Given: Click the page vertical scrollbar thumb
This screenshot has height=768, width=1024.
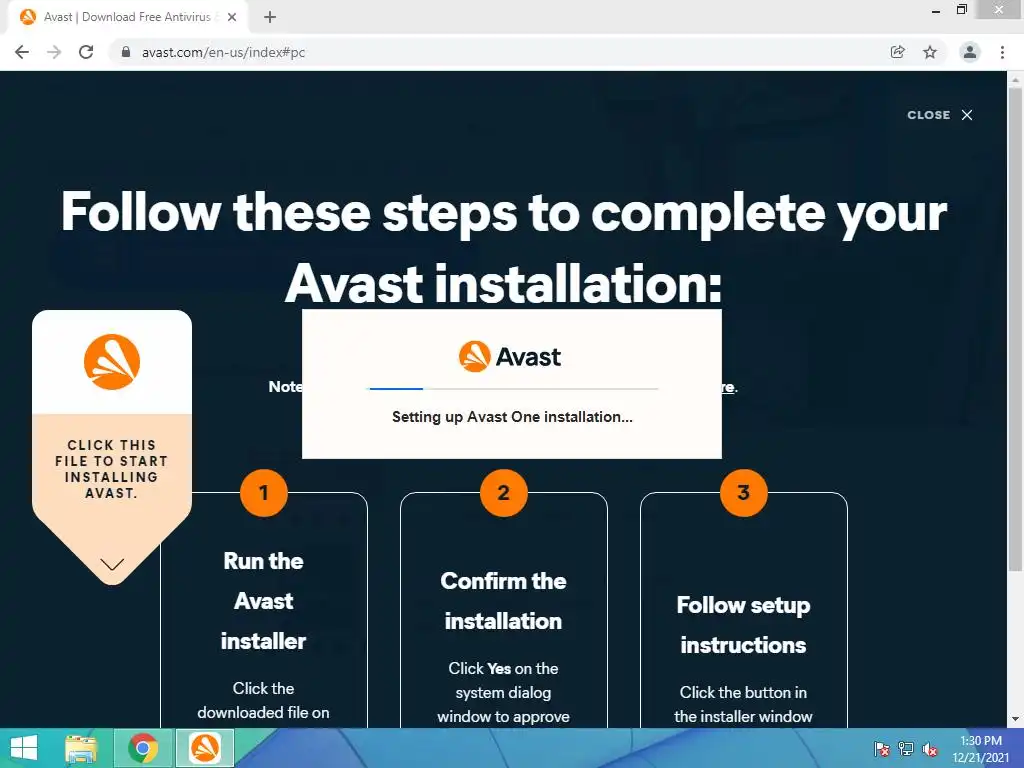Looking at the screenshot, I should (x=1015, y=327).
